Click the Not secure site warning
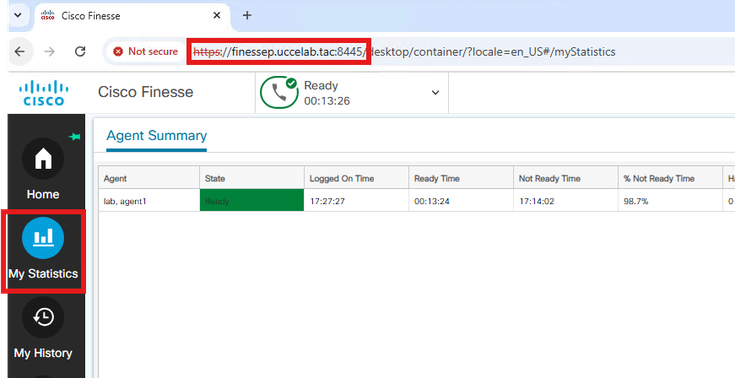This screenshot has height=378, width=735. coord(146,52)
